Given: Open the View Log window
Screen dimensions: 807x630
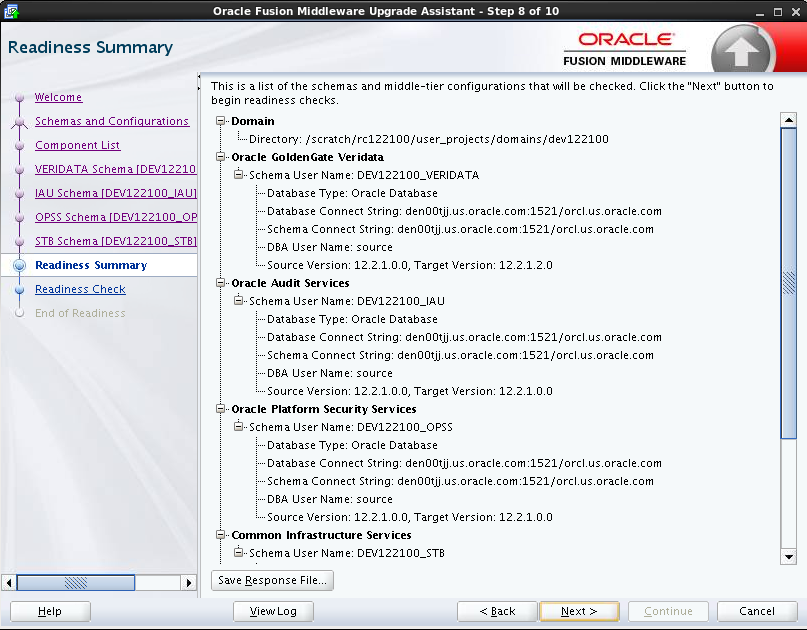Looking at the screenshot, I should pos(273,611).
